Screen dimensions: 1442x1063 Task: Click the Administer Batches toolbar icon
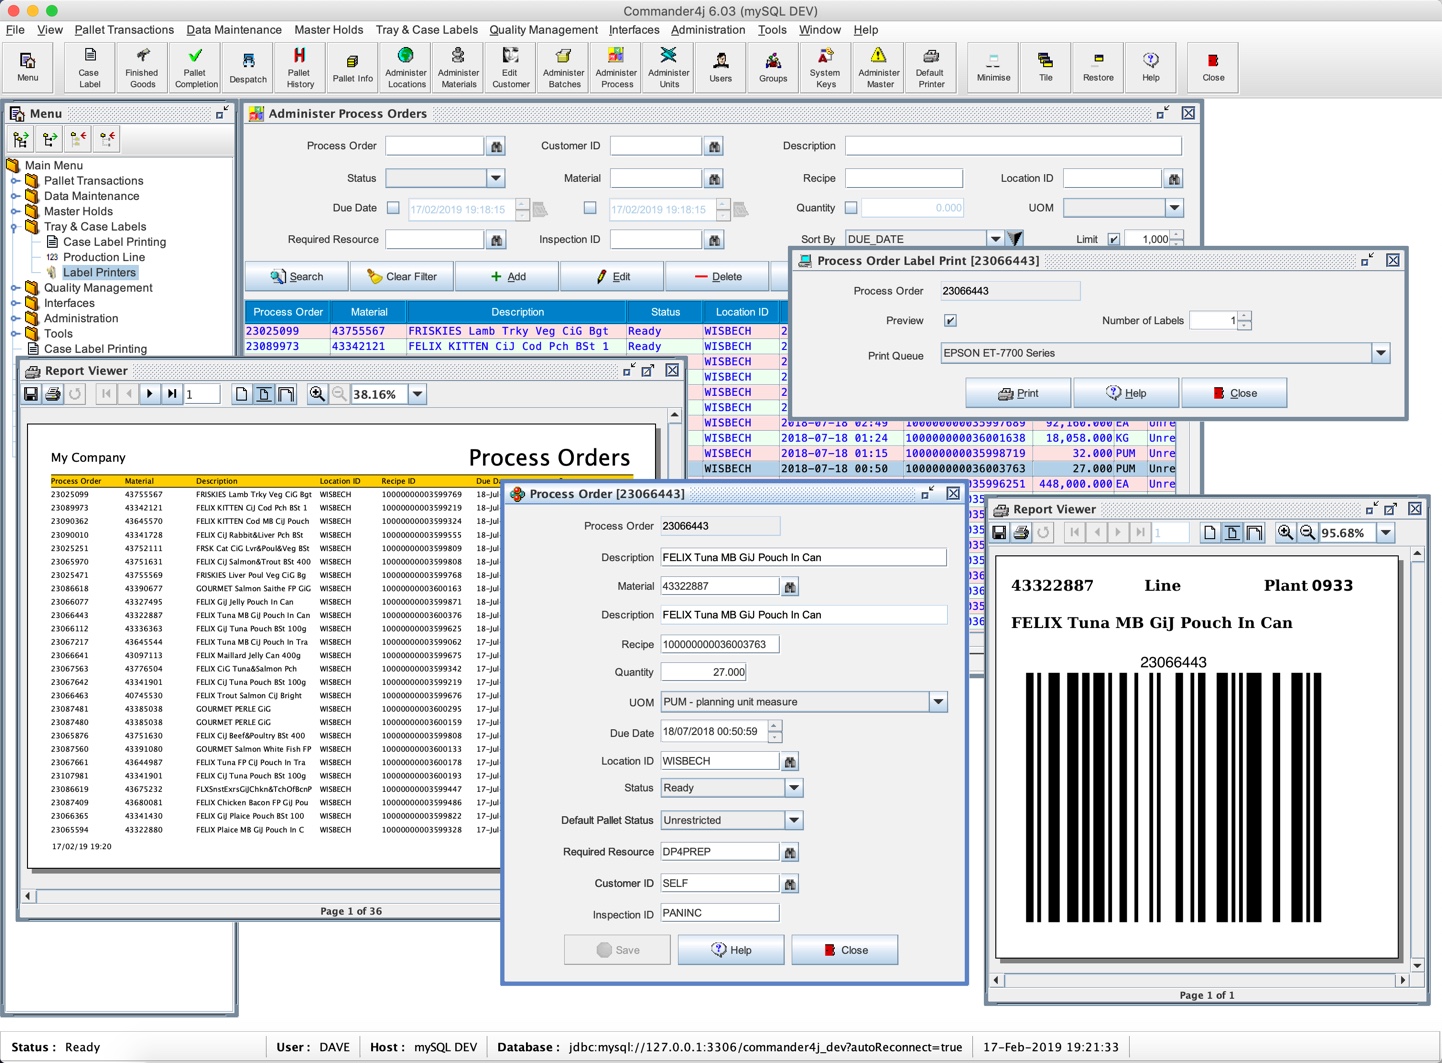click(x=563, y=66)
